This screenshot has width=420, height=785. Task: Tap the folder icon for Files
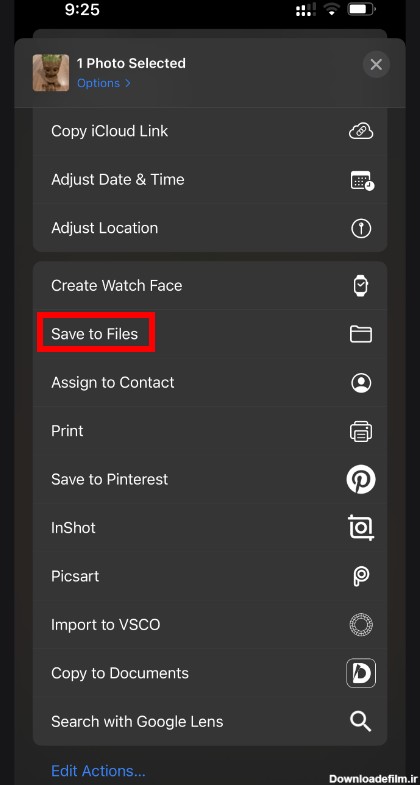tap(361, 333)
